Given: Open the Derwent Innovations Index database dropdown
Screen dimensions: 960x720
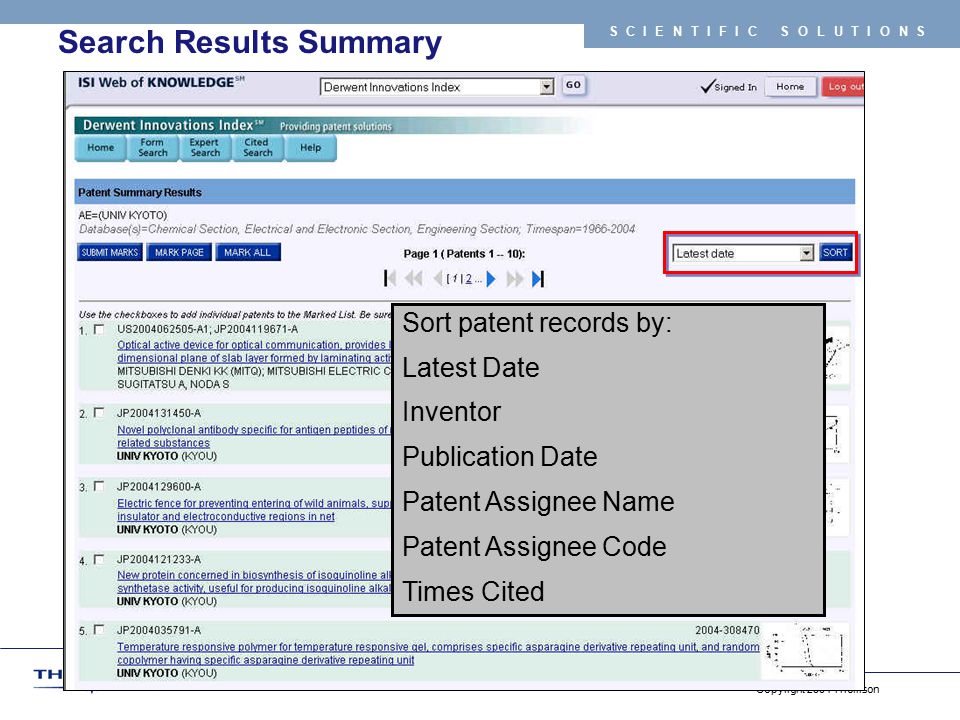Looking at the screenshot, I should (547, 87).
